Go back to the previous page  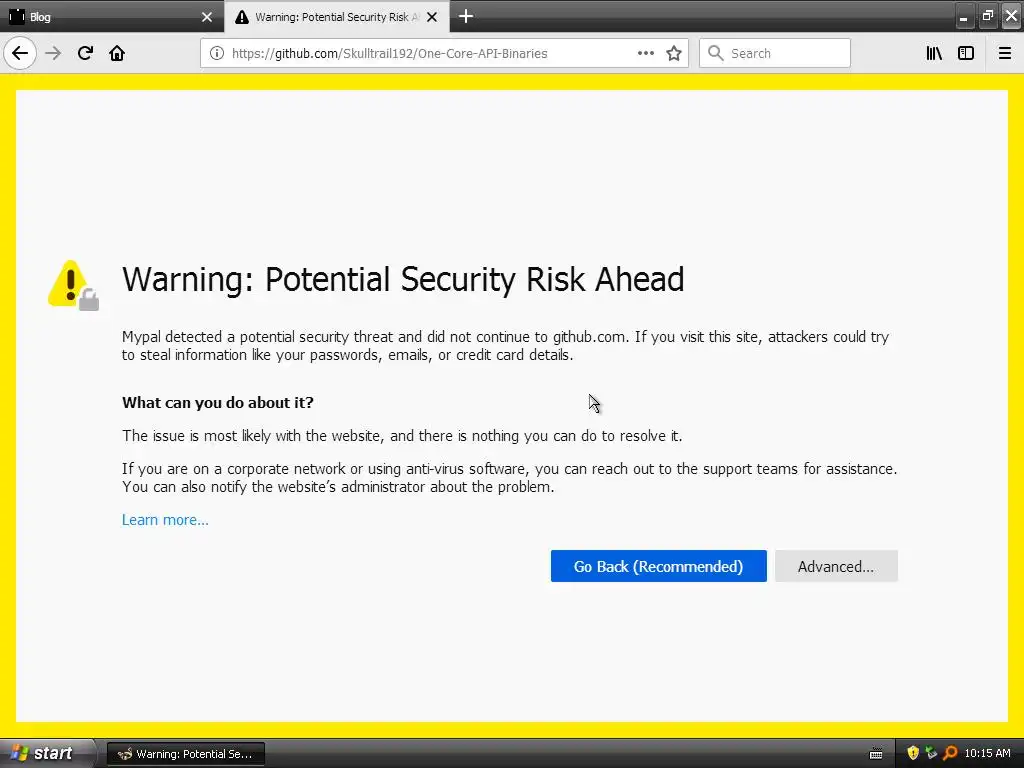coord(20,53)
